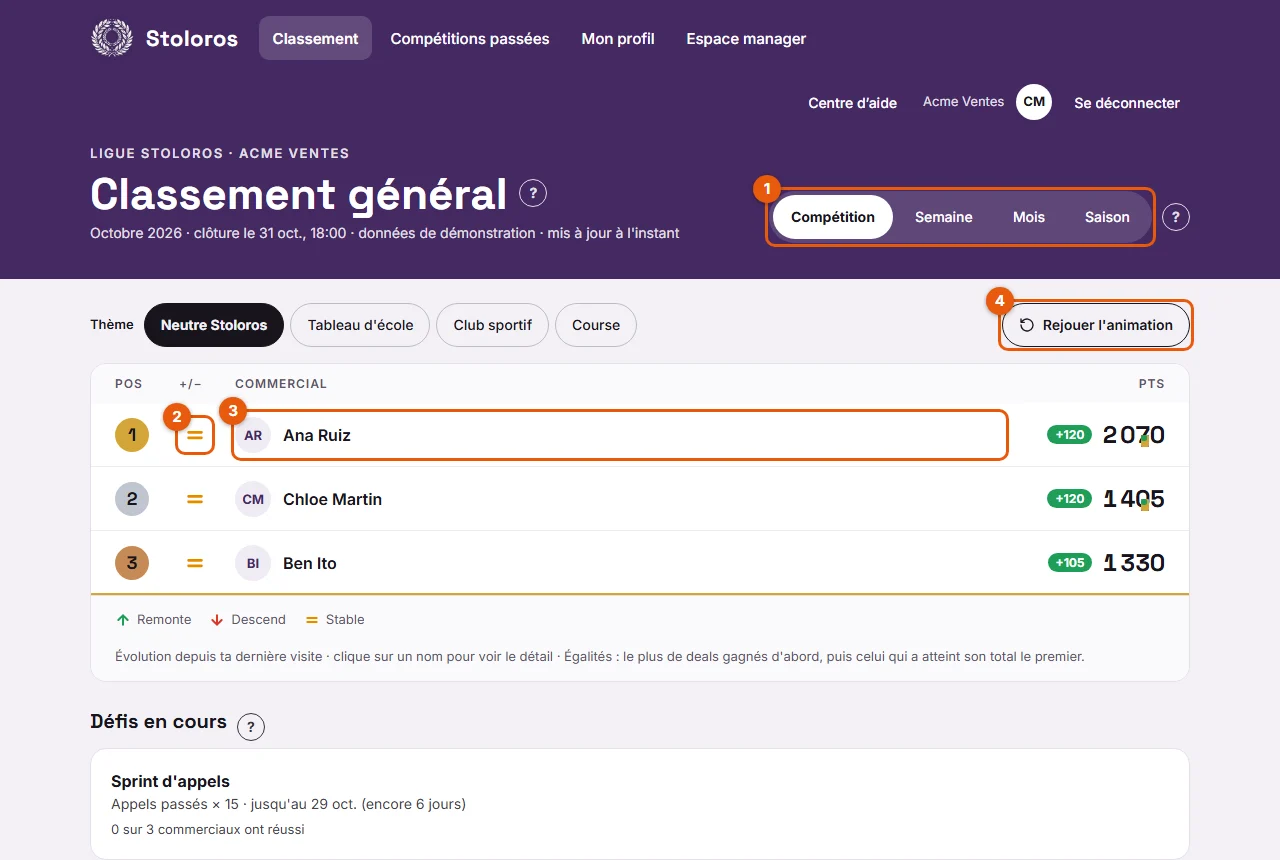Switch the ranking to Saison
The width and height of the screenshot is (1280, 860).
point(1107,217)
